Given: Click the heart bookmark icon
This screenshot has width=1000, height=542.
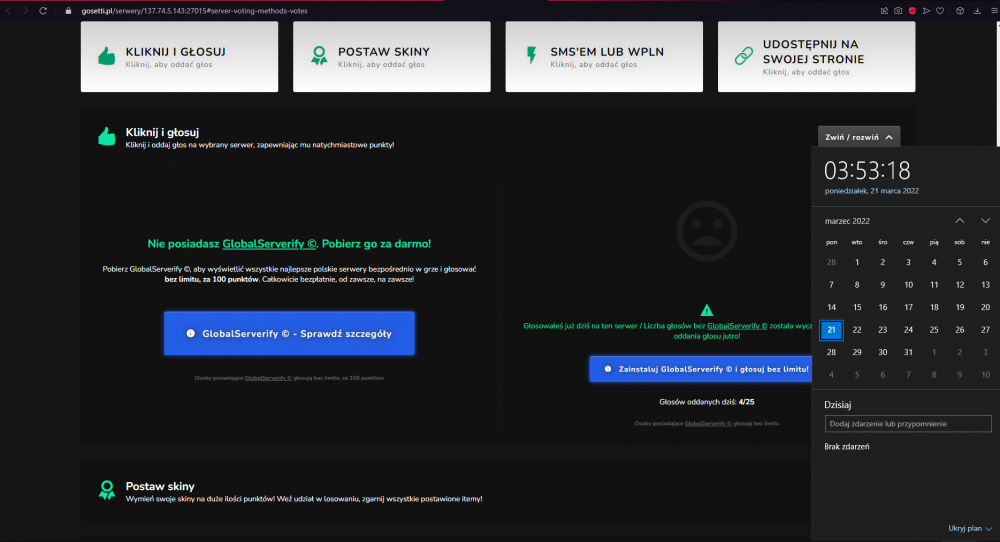Looking at the screenshot, I should 940,11.
